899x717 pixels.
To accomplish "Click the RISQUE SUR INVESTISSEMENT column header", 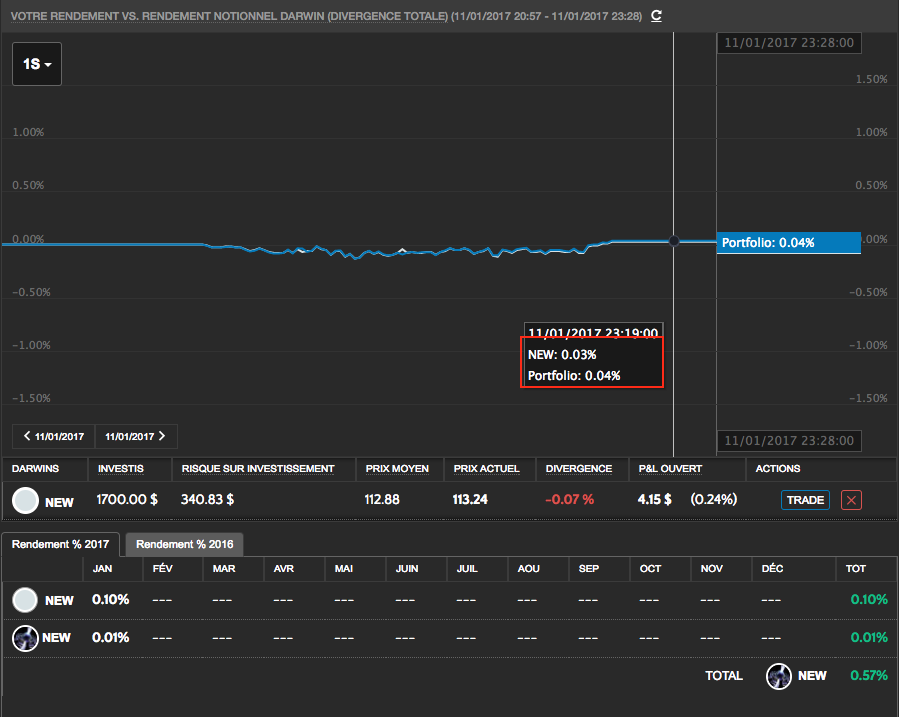I will click(x=257, y=468).
